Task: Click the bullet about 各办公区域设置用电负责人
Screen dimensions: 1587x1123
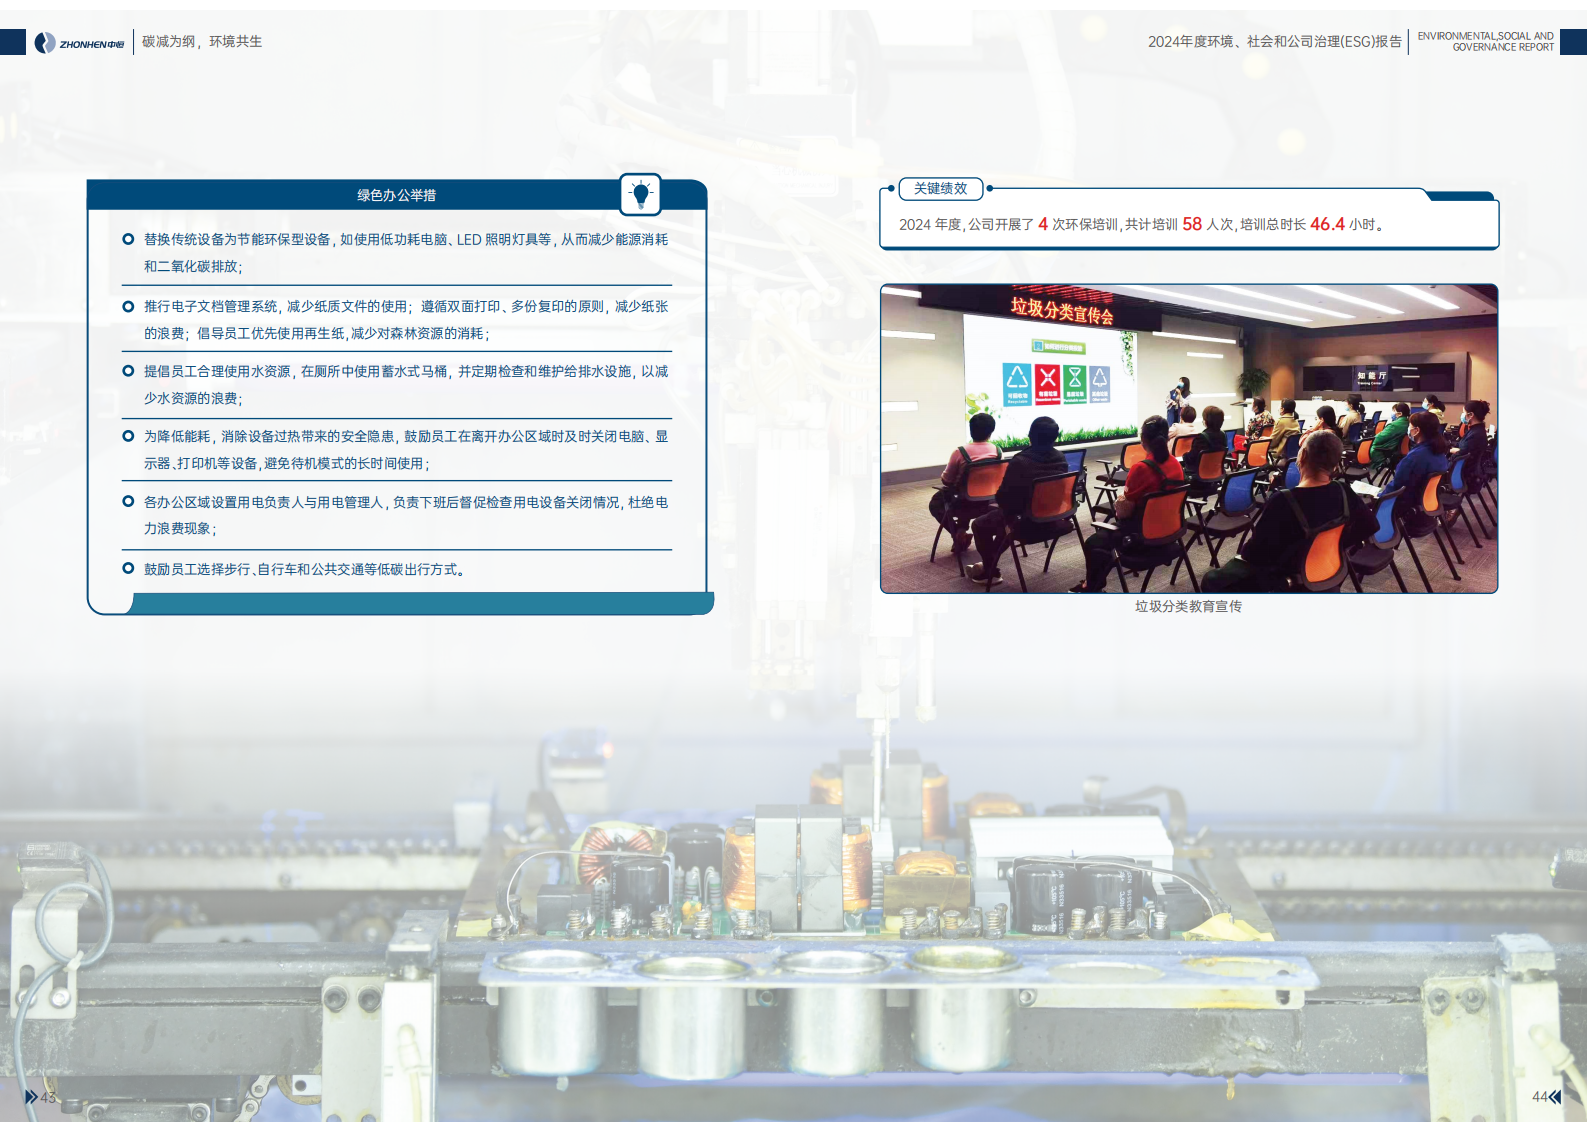Action: coord(406,515)
